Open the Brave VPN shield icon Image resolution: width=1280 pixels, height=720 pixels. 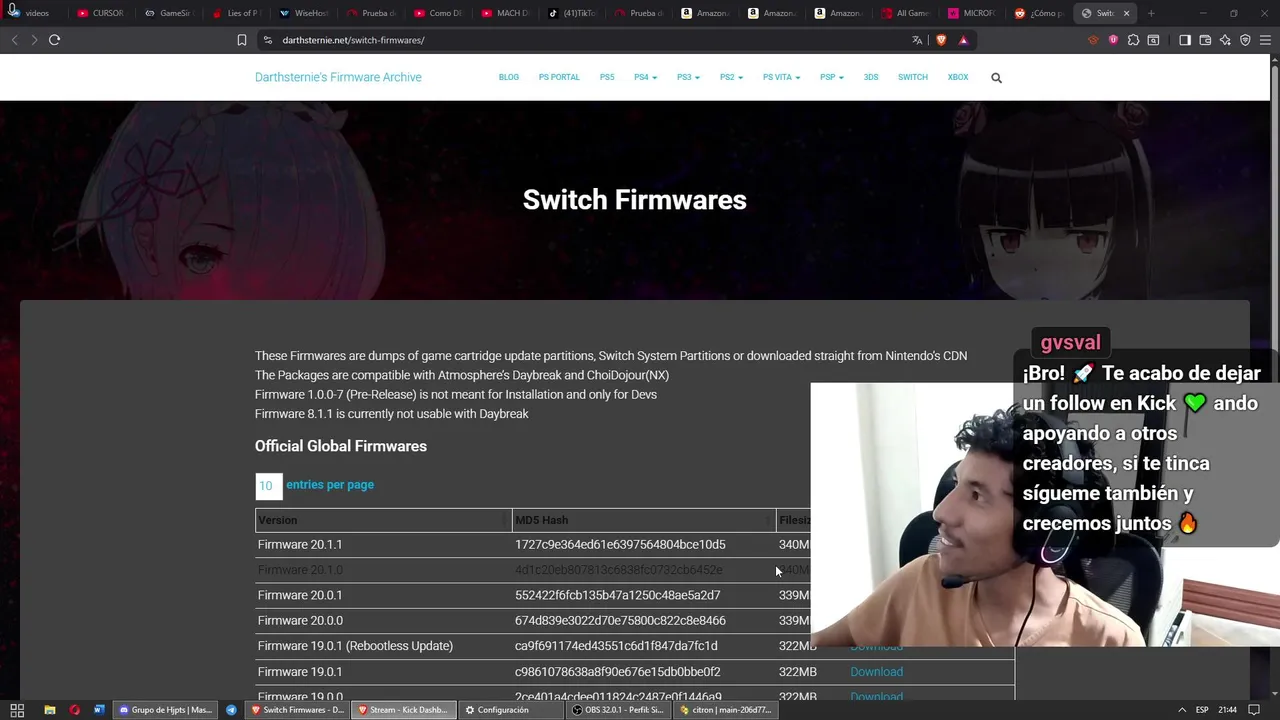pyautogui.click(x=1245, y=40)
